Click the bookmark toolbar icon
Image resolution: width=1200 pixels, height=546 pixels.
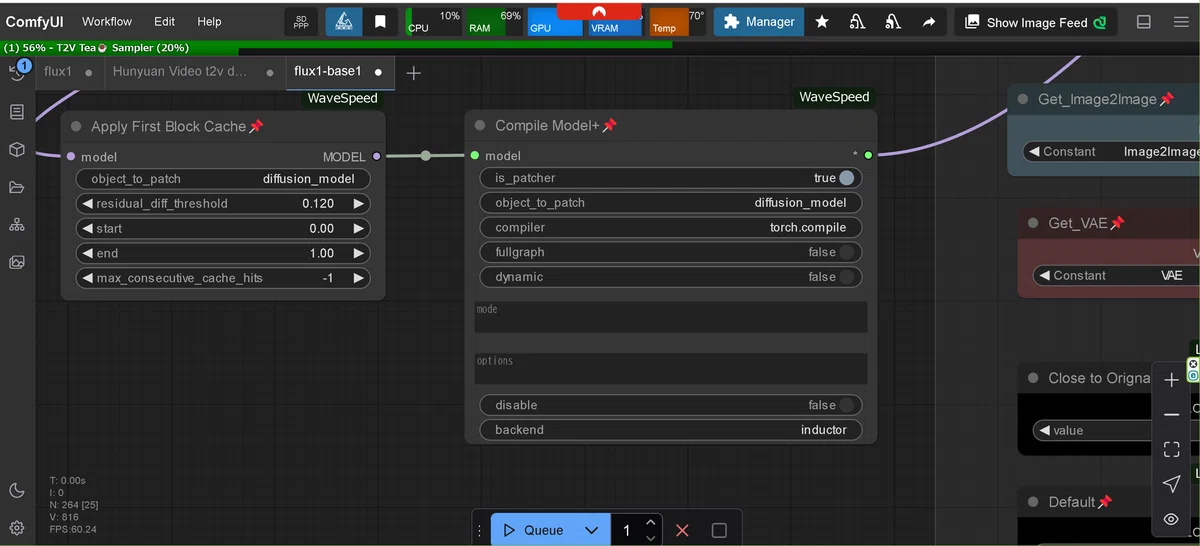point(380,21)
